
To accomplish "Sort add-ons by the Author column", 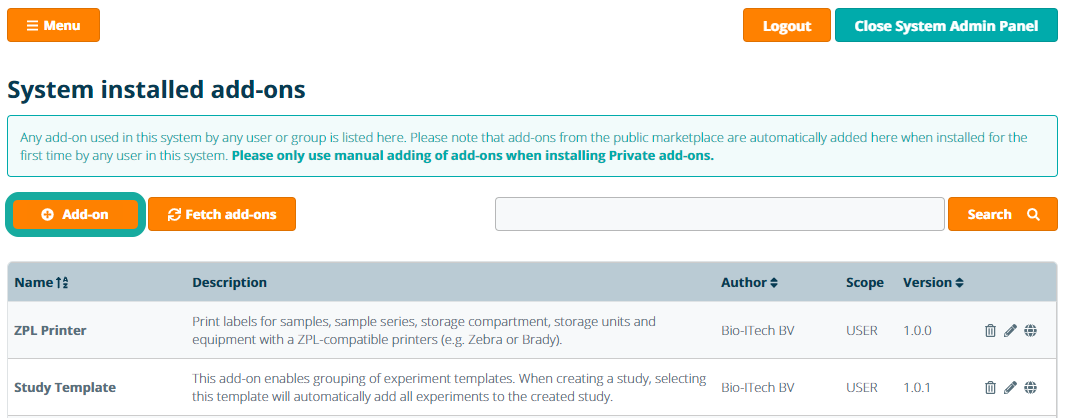I will click(749, 283).
